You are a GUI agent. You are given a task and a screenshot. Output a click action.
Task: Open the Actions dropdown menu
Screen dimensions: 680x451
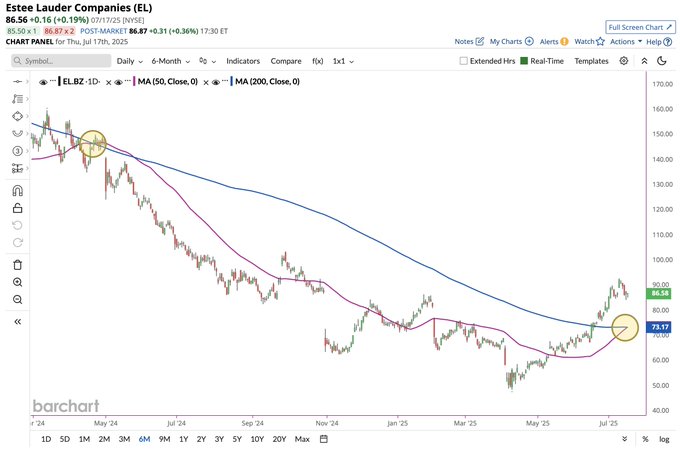[625, 42]
